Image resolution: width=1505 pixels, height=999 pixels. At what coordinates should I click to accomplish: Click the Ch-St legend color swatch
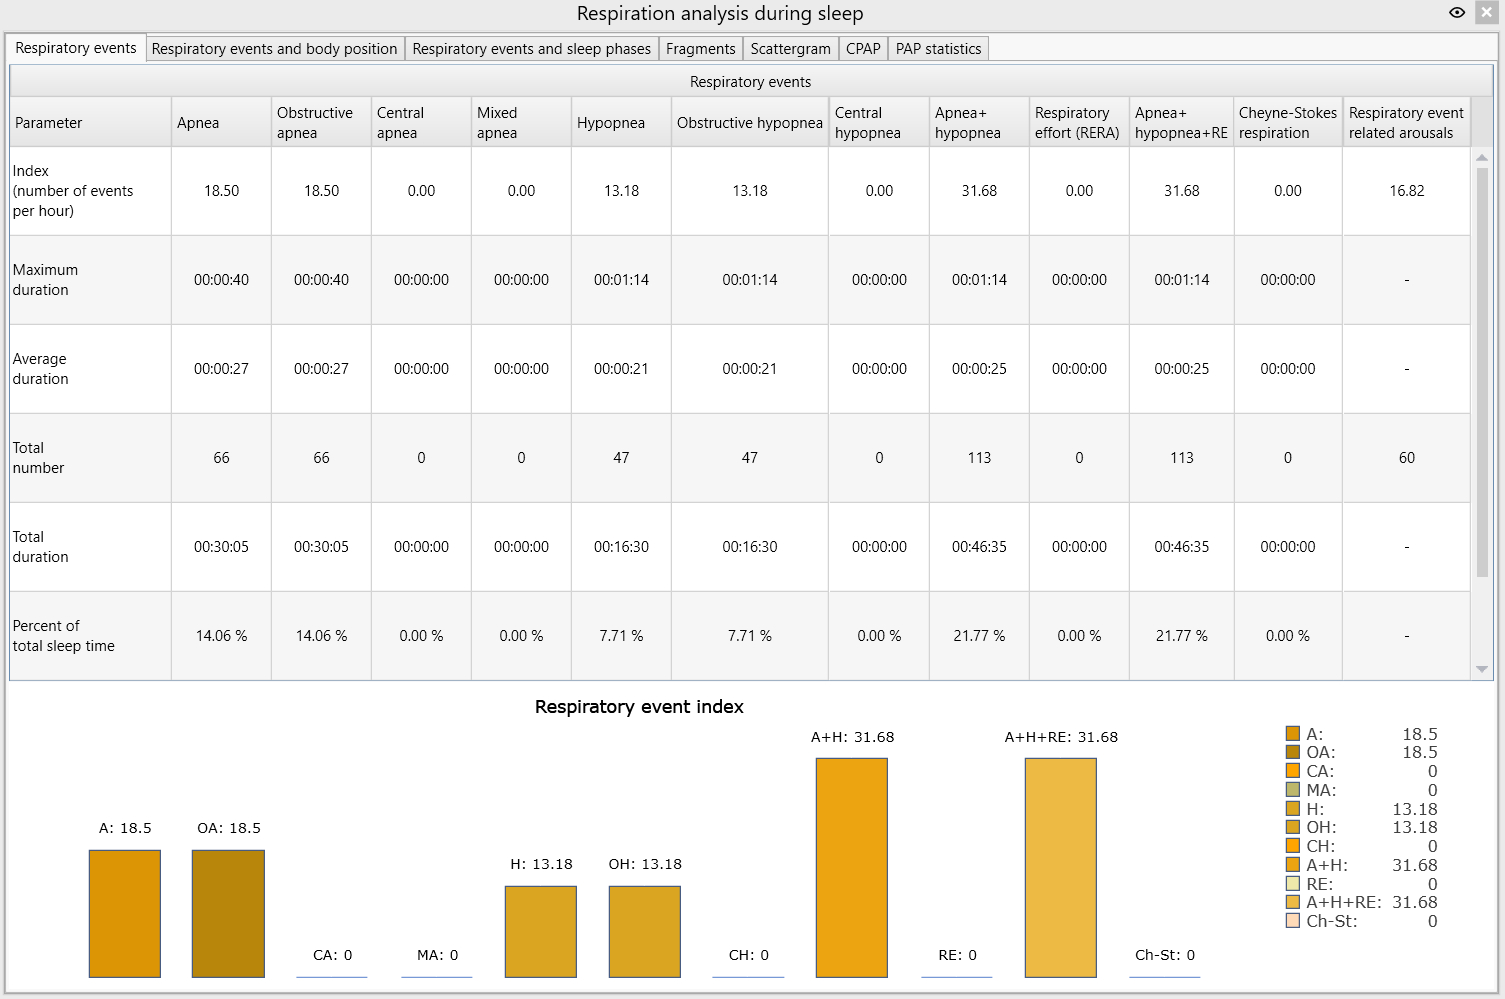tap(1293, 921)
